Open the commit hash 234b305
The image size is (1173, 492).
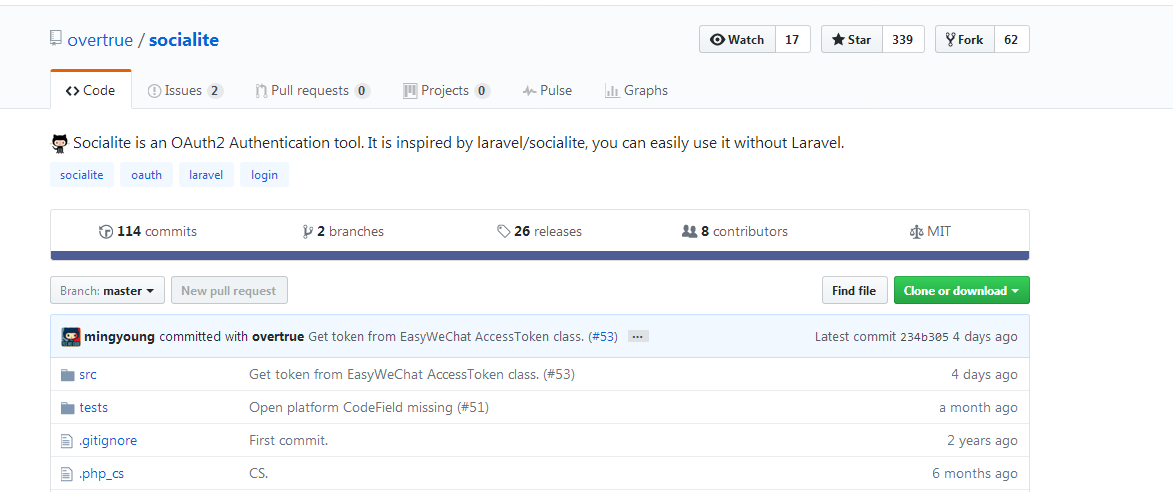click(x=924, y=336)
